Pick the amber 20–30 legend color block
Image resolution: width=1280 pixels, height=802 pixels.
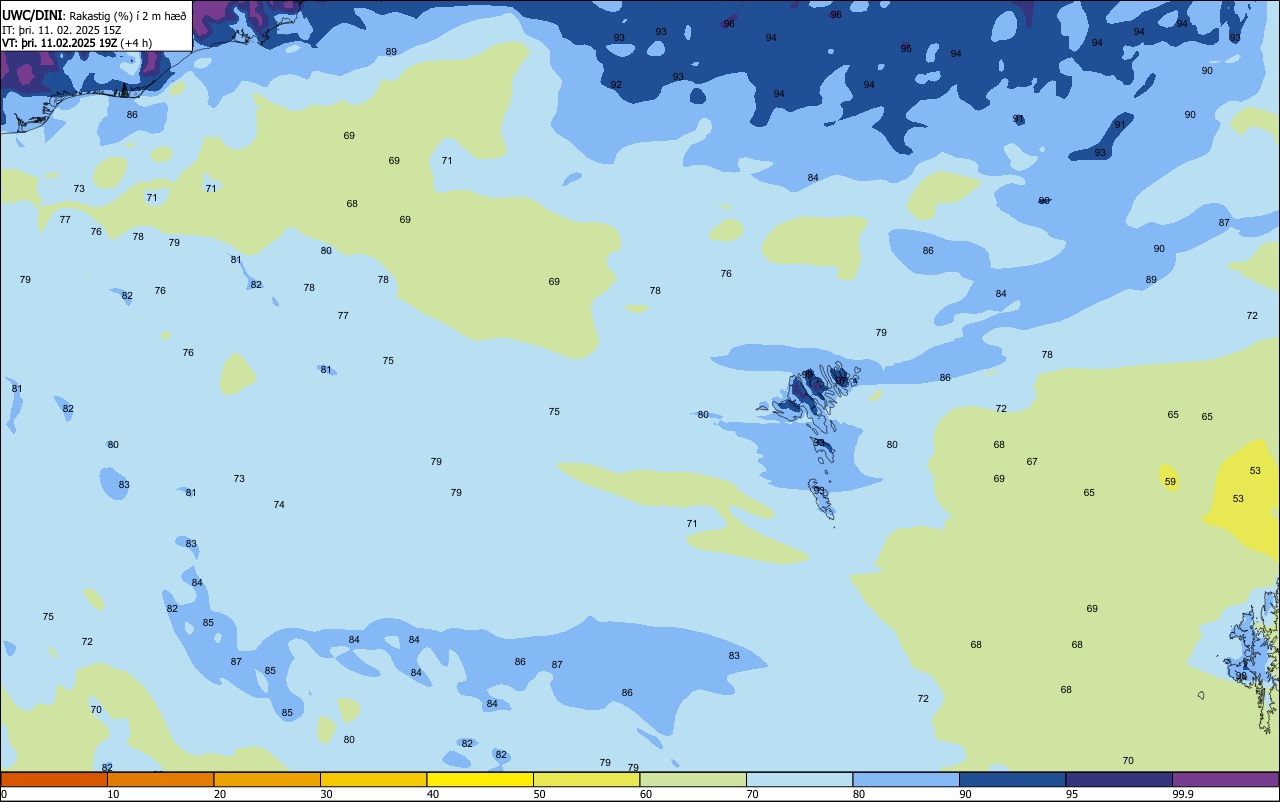(267, 779)
